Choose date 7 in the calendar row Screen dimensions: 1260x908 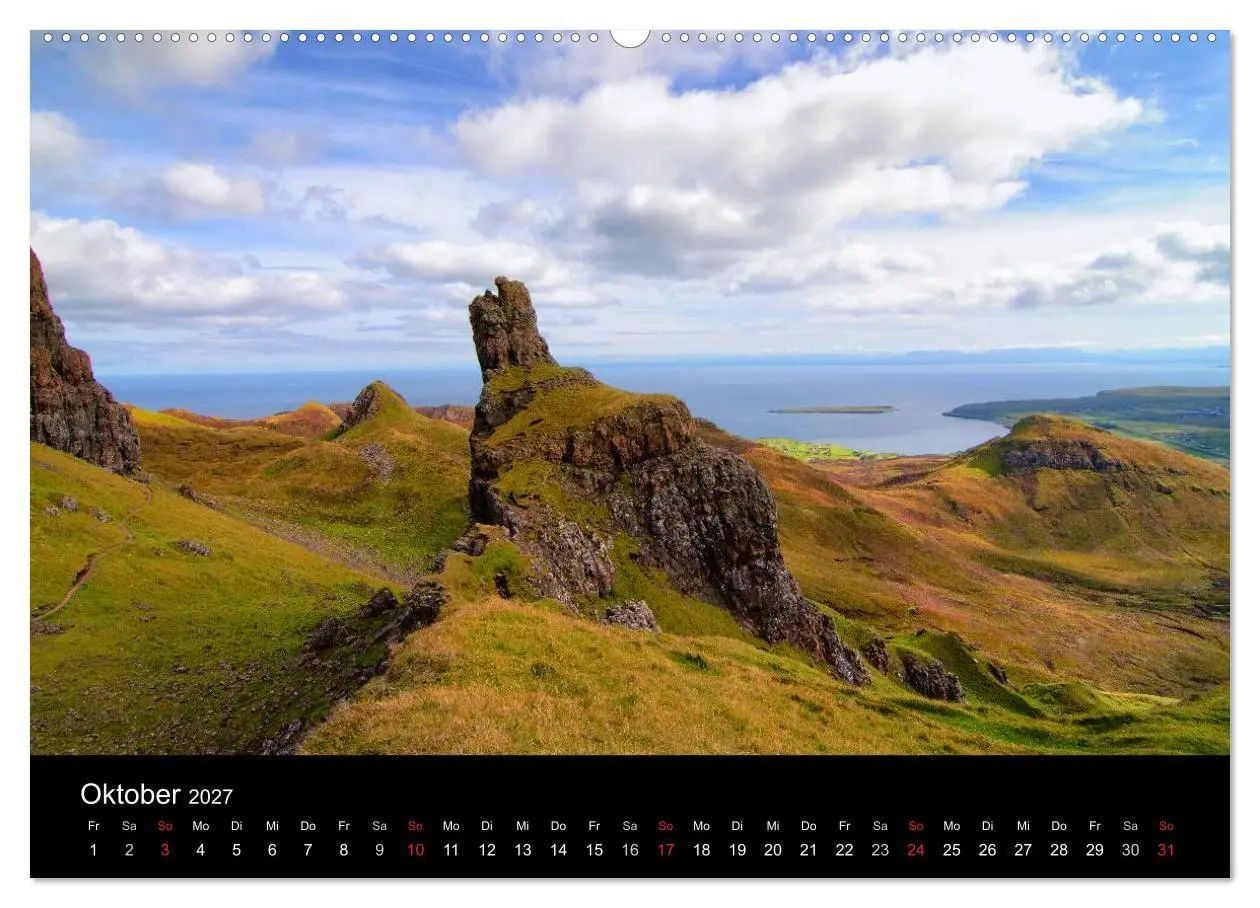308,850
